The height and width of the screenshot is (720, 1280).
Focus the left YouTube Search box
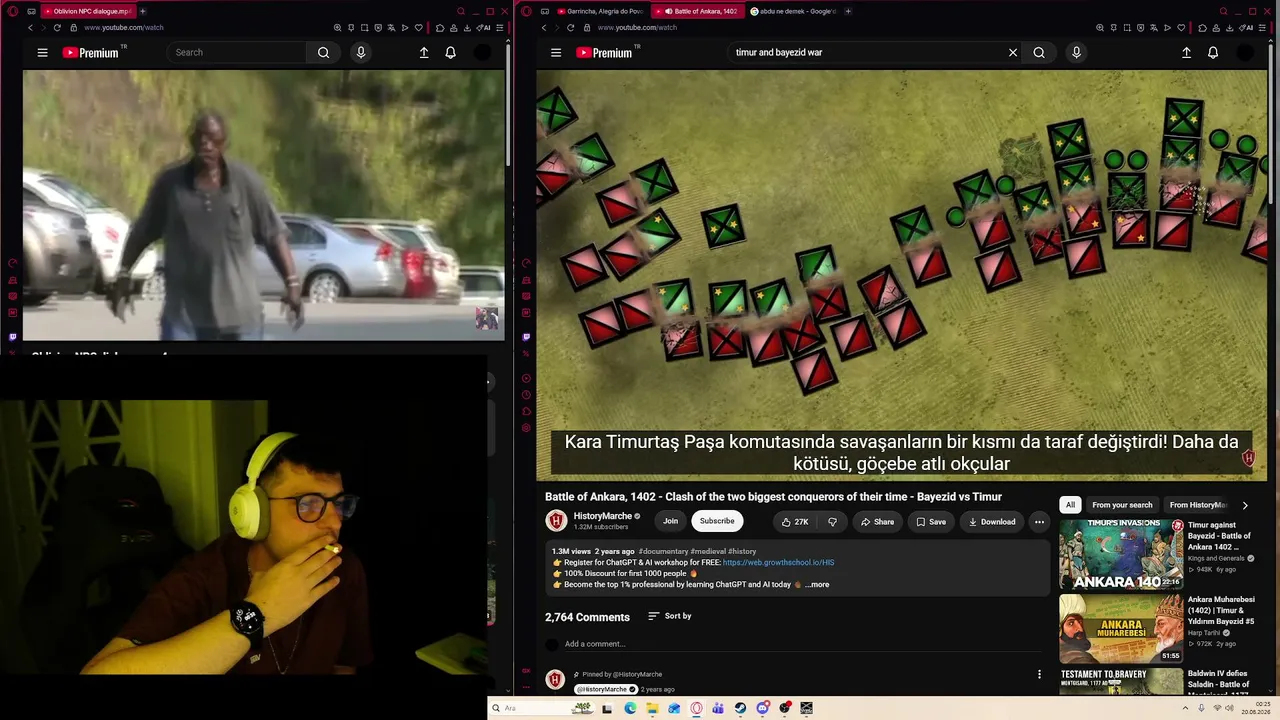click(x=238, y=53)
